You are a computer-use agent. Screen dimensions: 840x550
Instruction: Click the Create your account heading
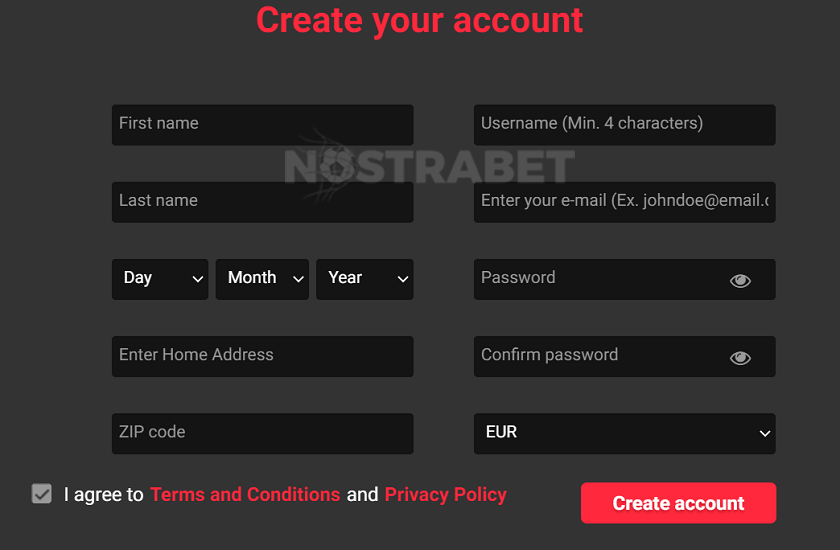tap(419, 20)
